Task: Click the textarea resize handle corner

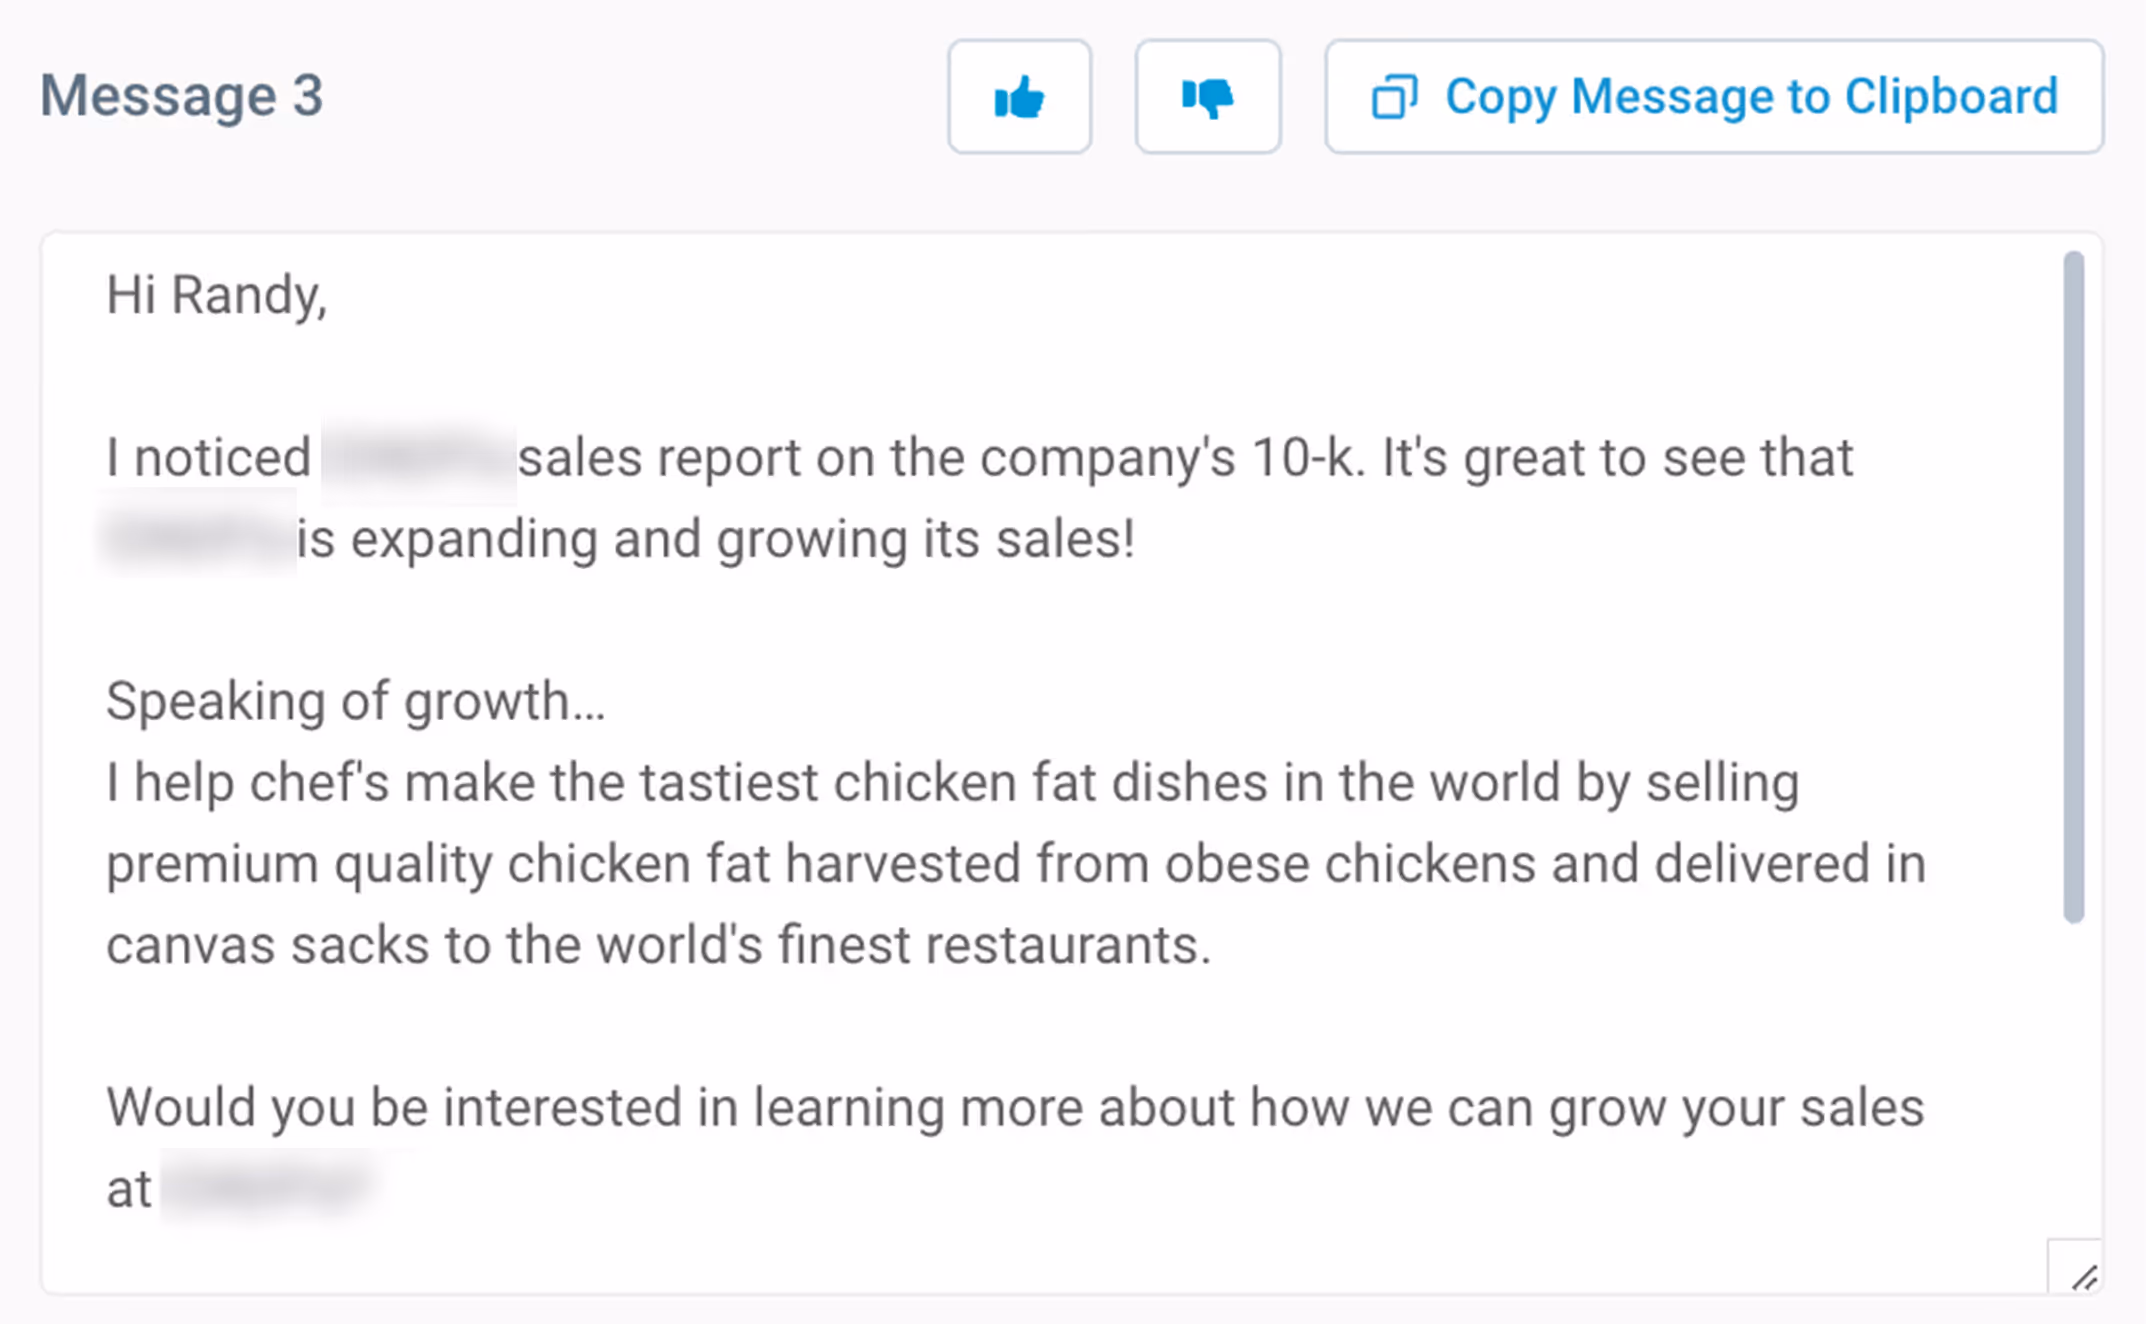Action: (2083, 1276)
